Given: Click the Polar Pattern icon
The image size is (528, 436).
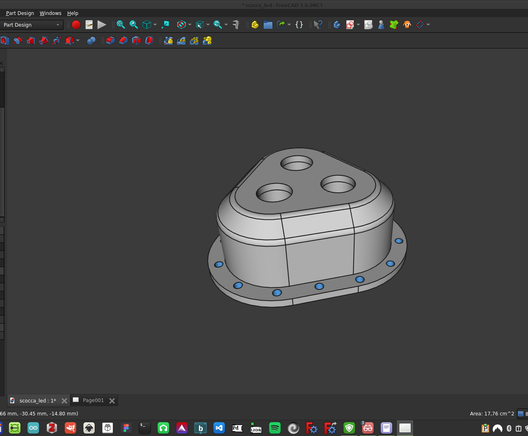Looking at the screenshot, I should [194, 41].
